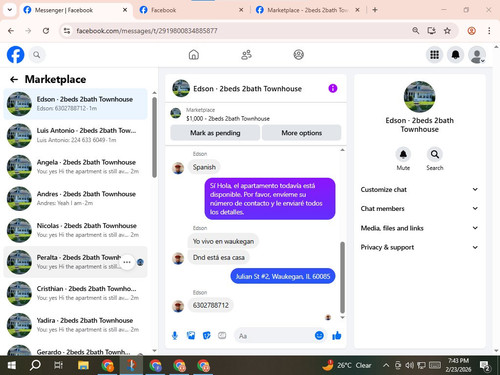Show hidden system tray icons chevron
The width and height of the screenshot is (500, 375).
coord(386,365)
